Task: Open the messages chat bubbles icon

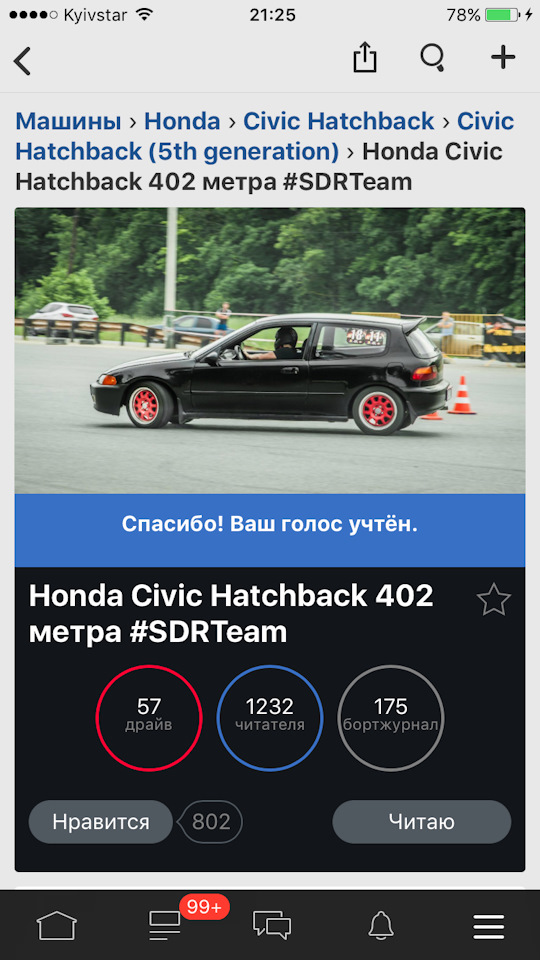Action: click(x=272, y=924)
